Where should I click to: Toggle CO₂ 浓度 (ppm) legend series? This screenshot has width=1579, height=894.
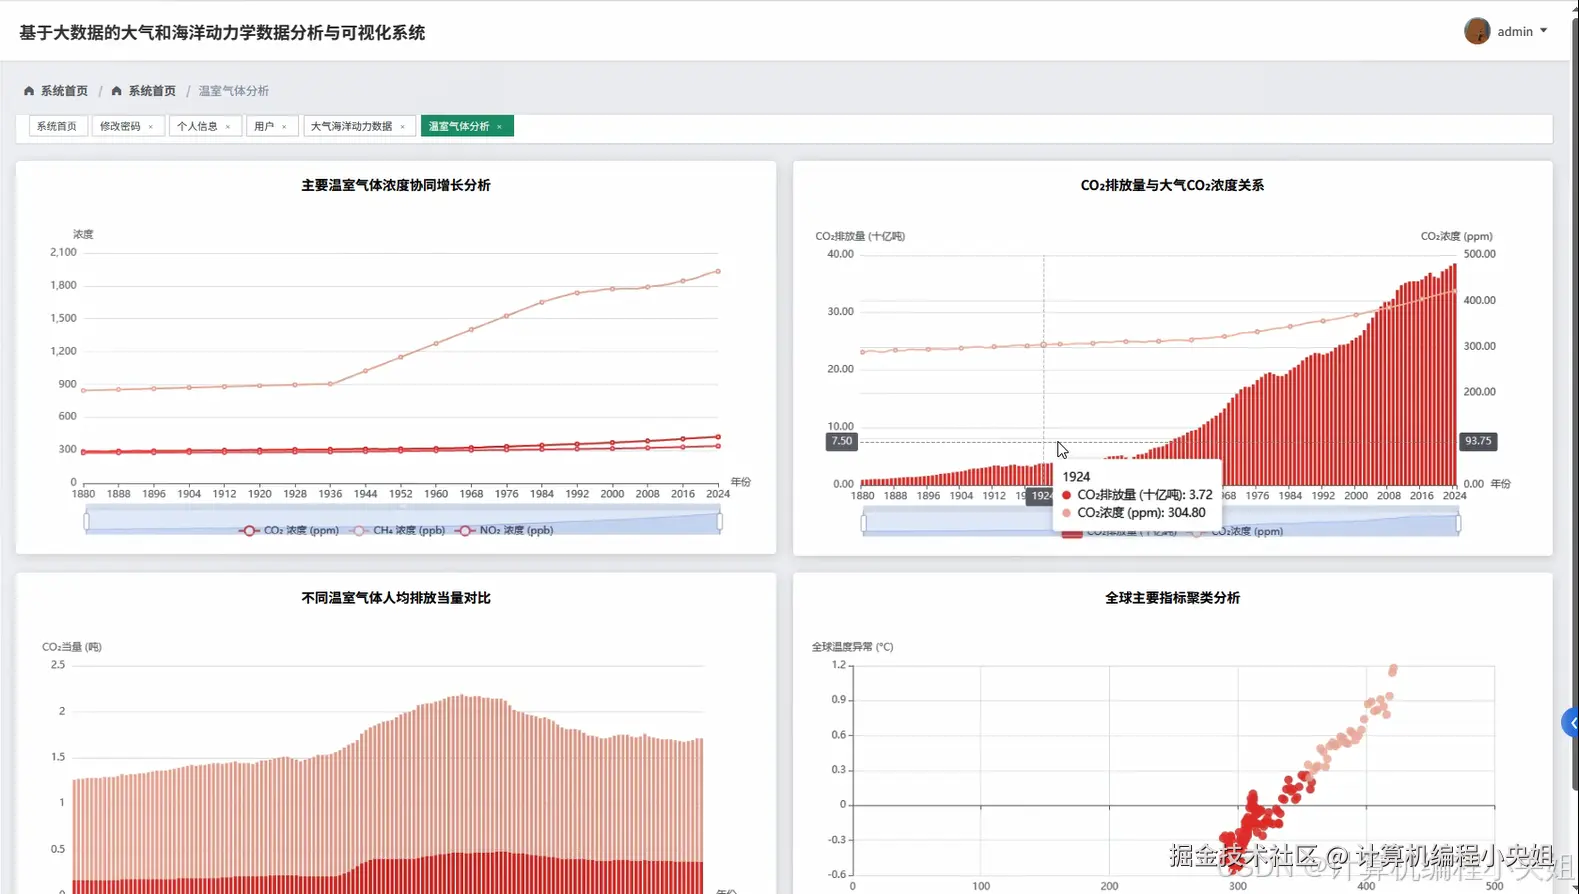(289, 531)
